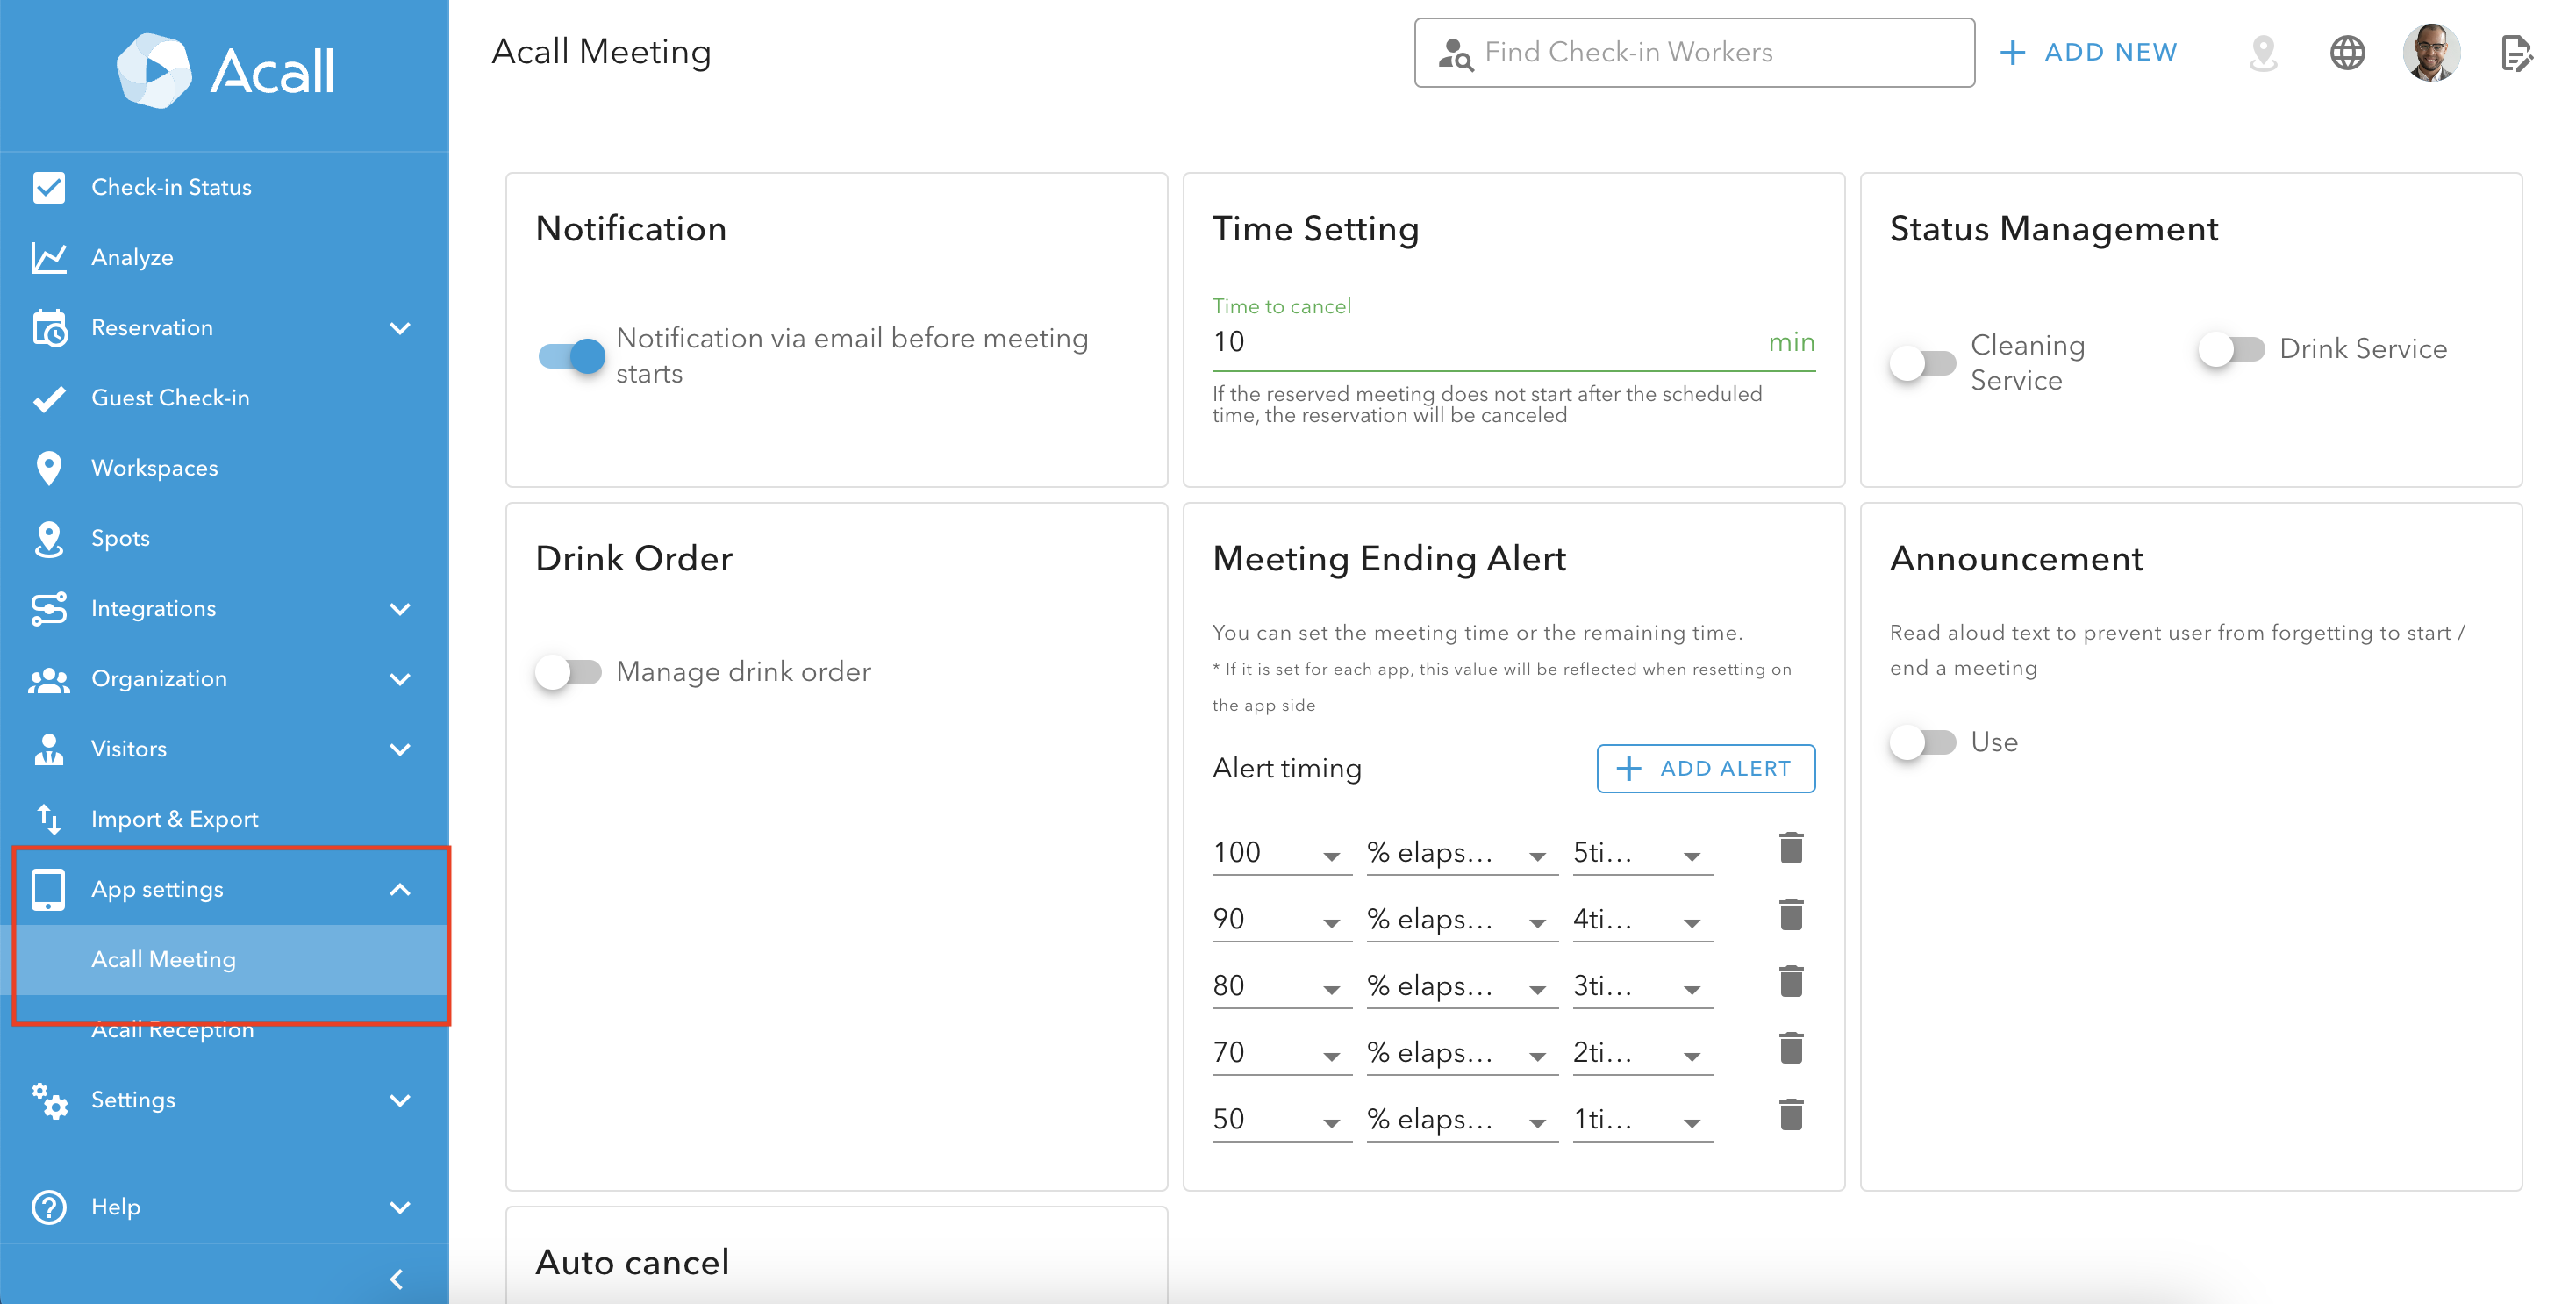Expand the Help menu chevron

400,1207
